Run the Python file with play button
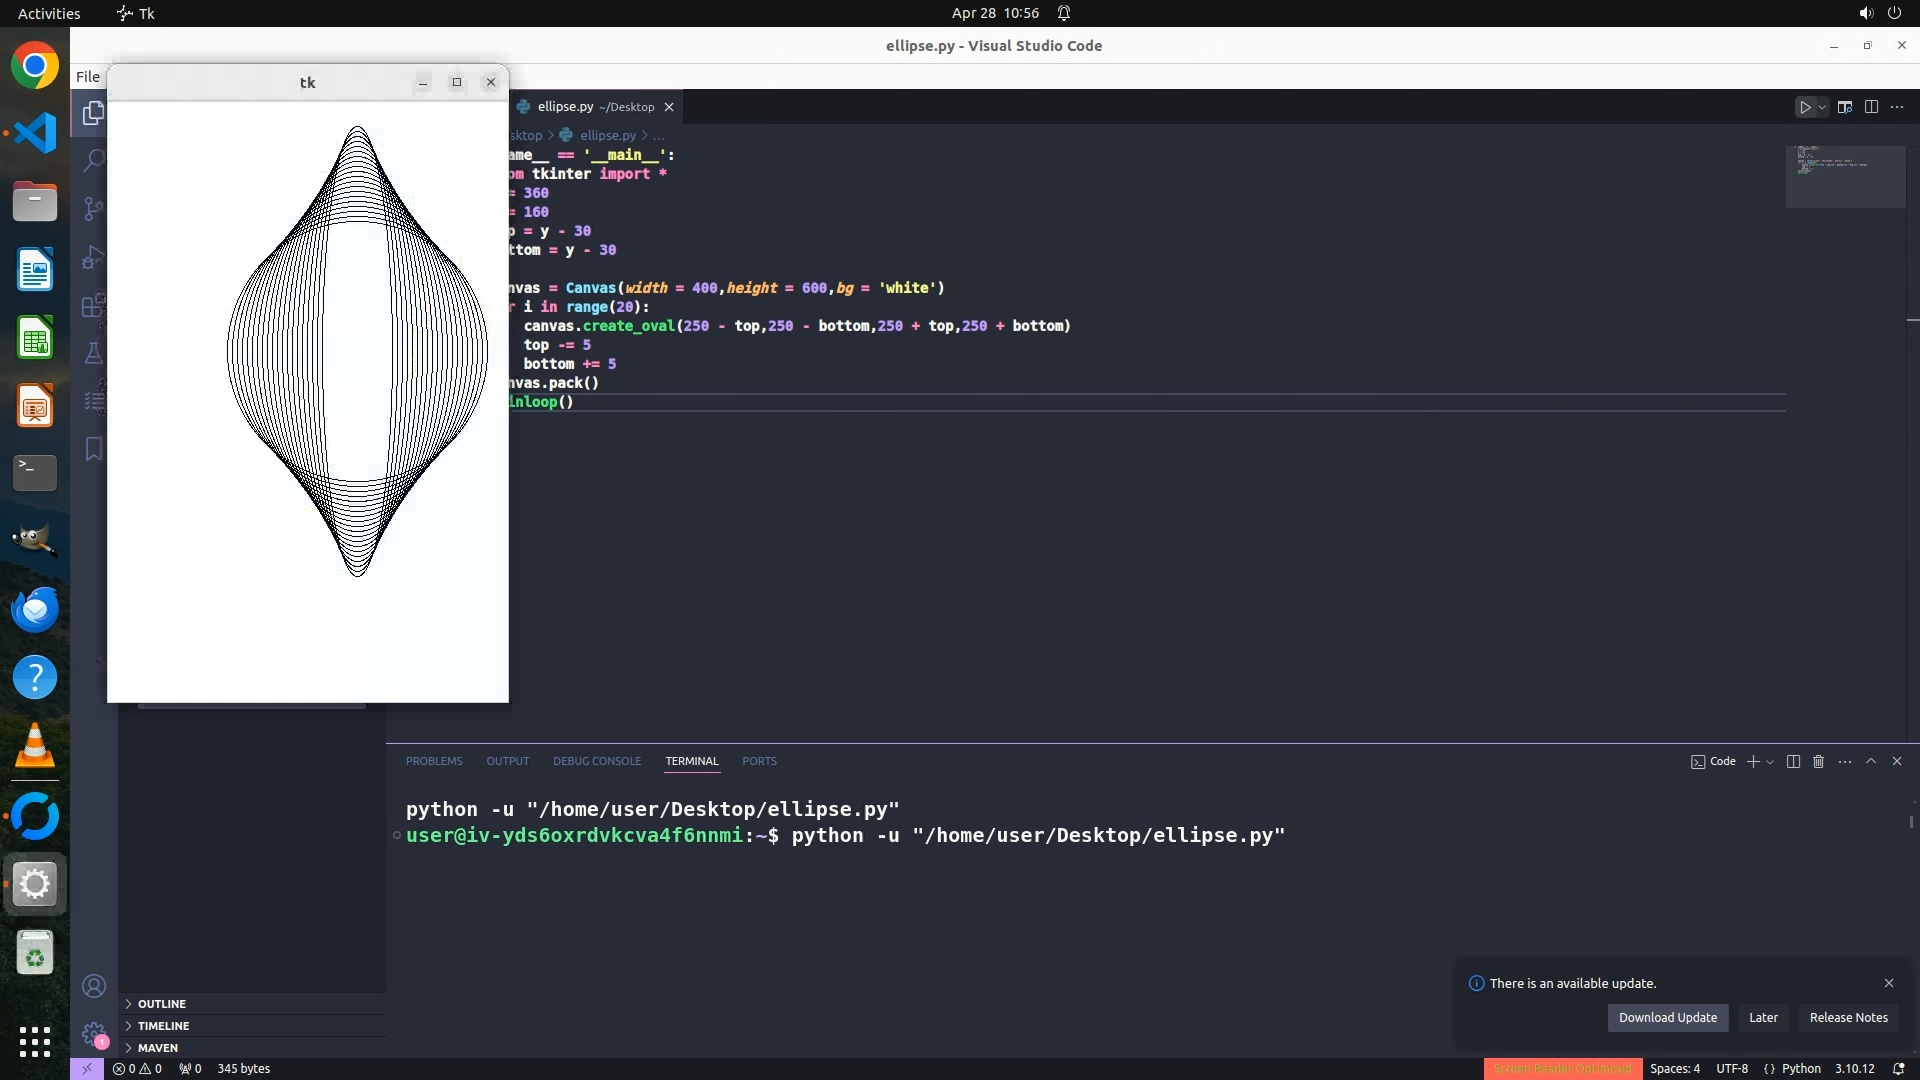The width and height of the screenshot is (1920, 1080). (x=1805, y=107)
